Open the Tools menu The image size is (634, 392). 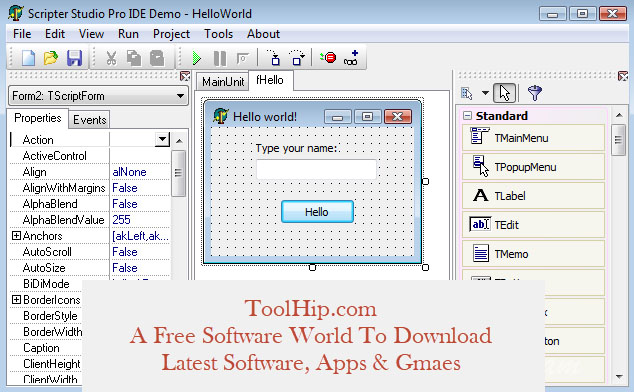click(218, 34)
